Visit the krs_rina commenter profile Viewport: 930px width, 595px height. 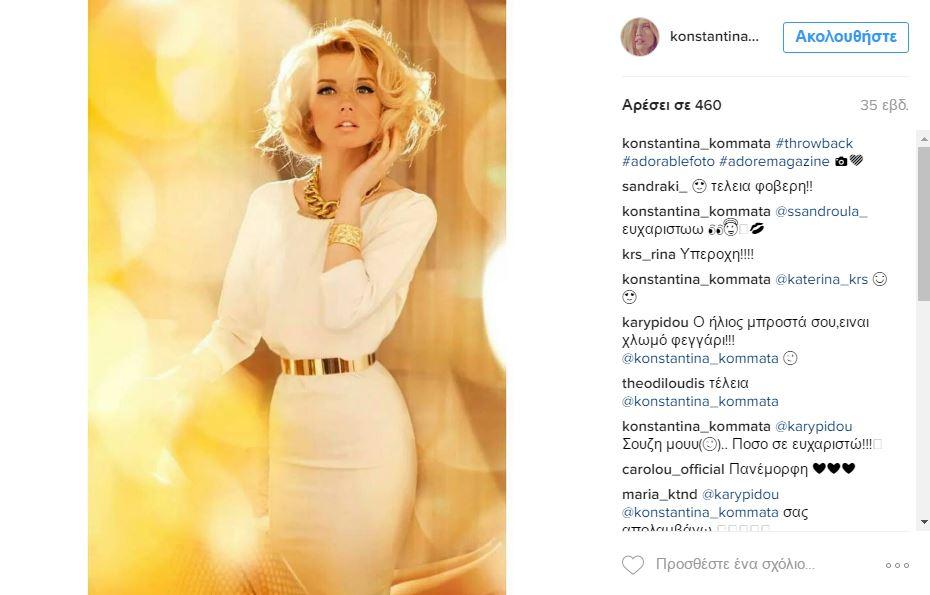[x=648, y=254]
